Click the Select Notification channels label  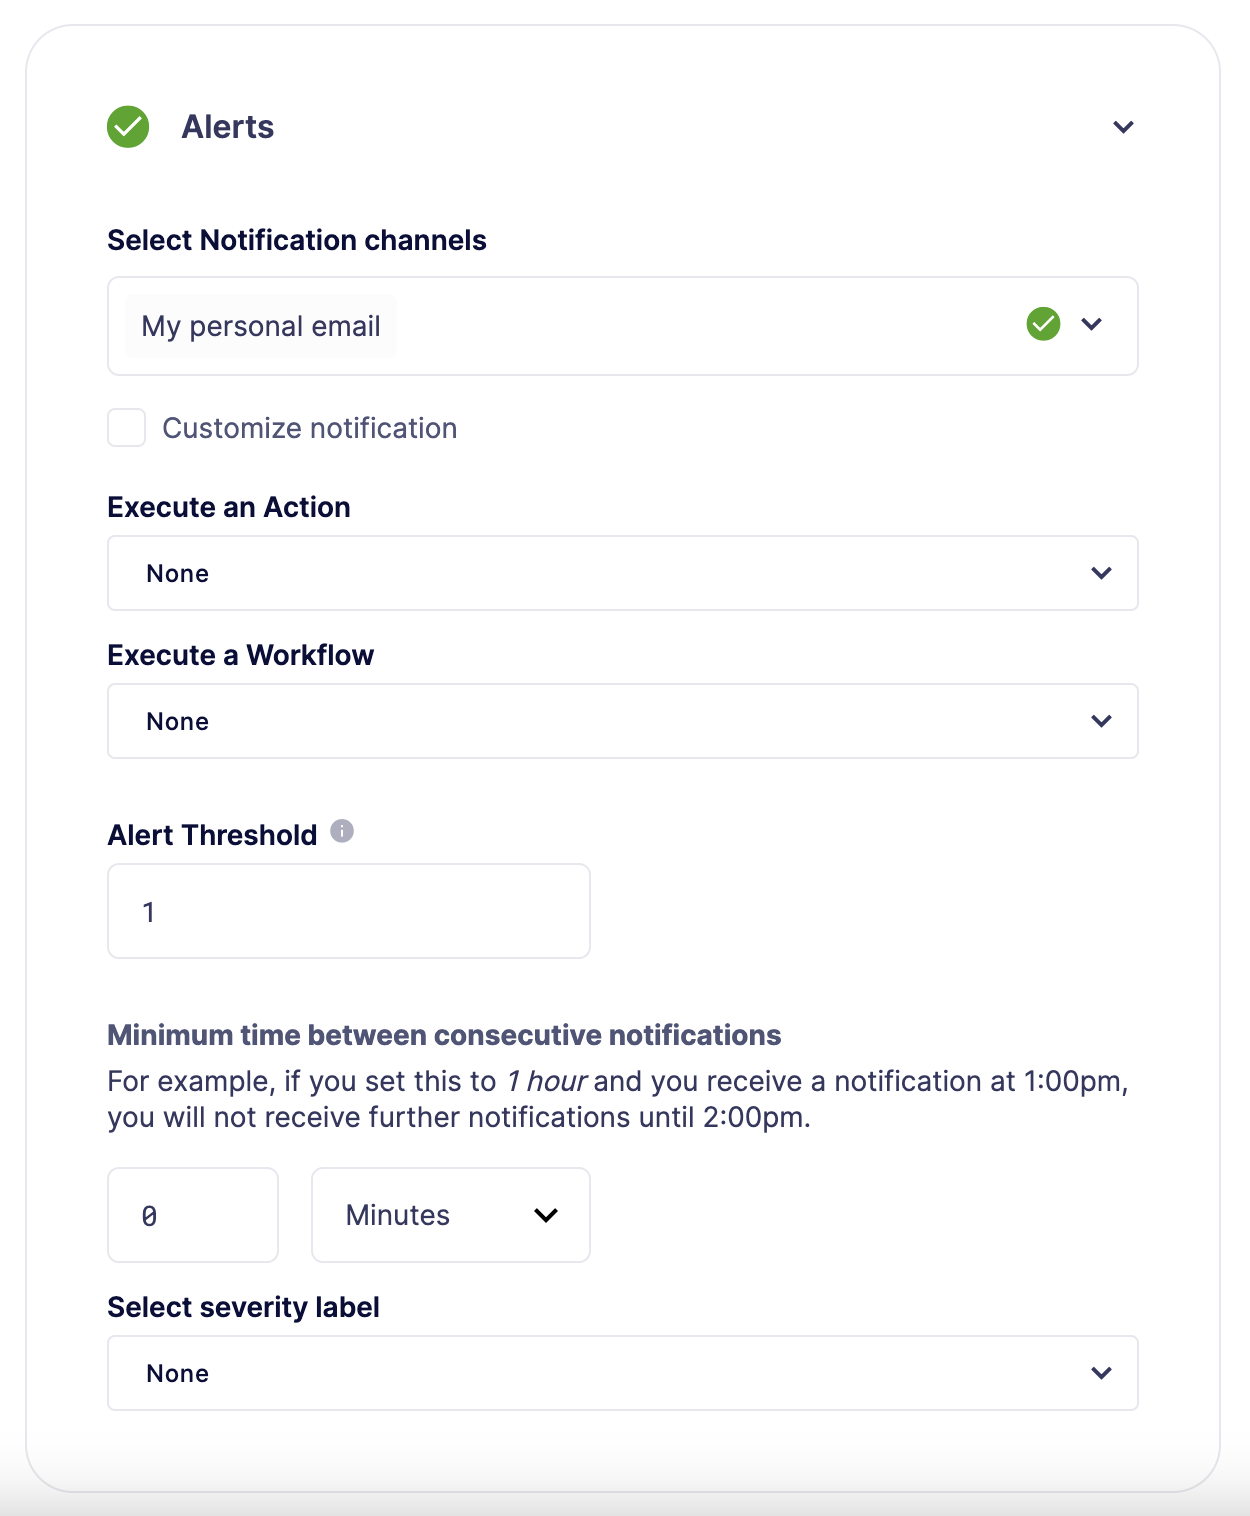coord(296,240)
